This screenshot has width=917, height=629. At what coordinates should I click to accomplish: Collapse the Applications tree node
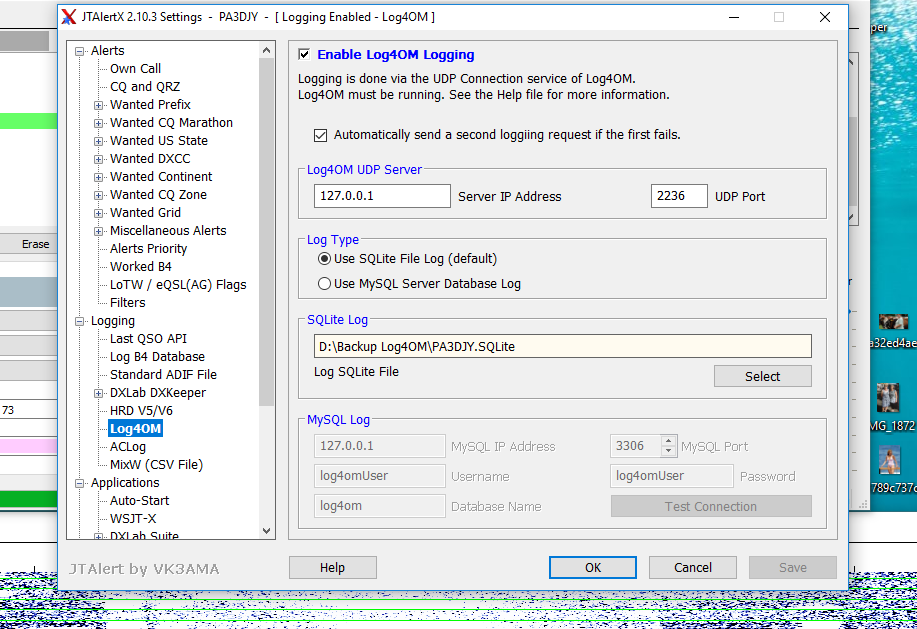[x=80, y=483]
